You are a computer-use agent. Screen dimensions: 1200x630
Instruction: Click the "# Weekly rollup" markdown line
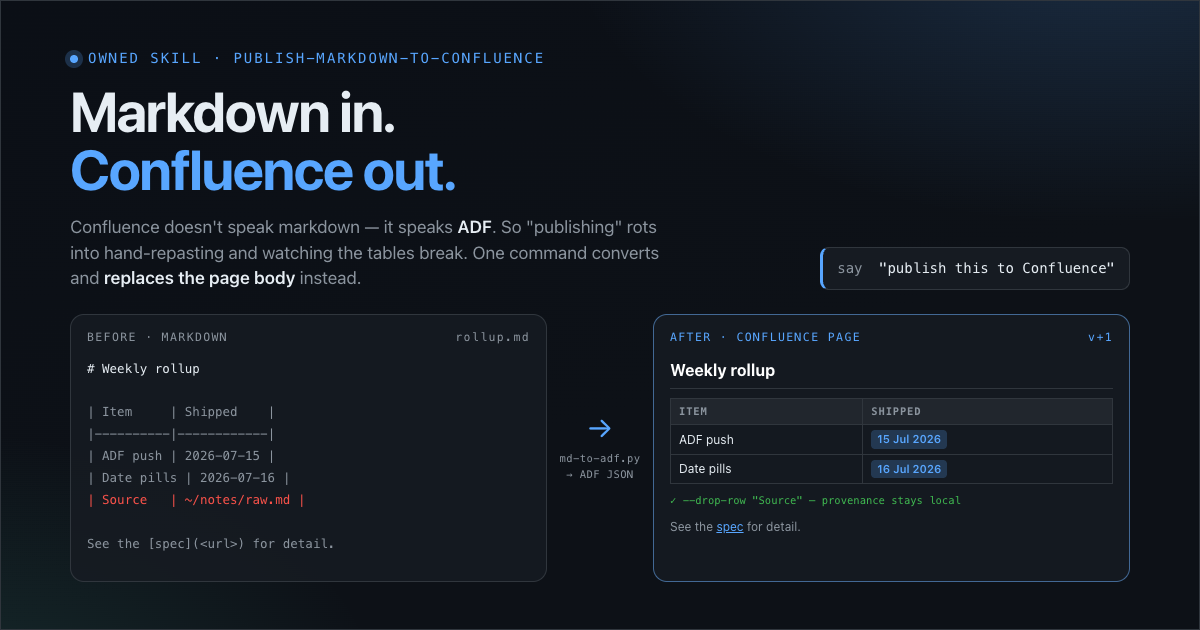click(x=143, y=368)
